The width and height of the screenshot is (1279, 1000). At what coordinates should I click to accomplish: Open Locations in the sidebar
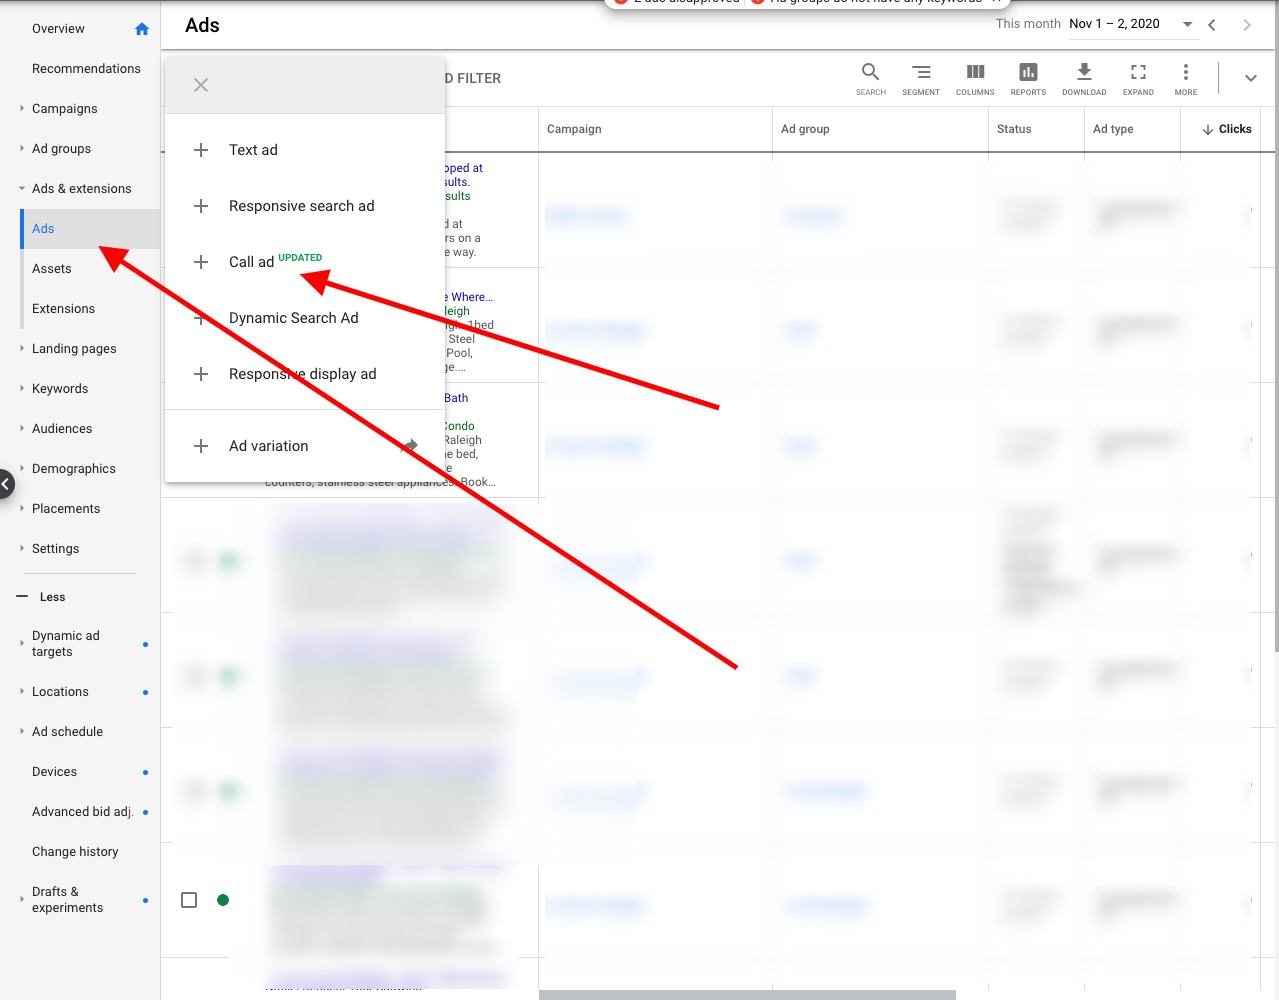coord(60,692)
